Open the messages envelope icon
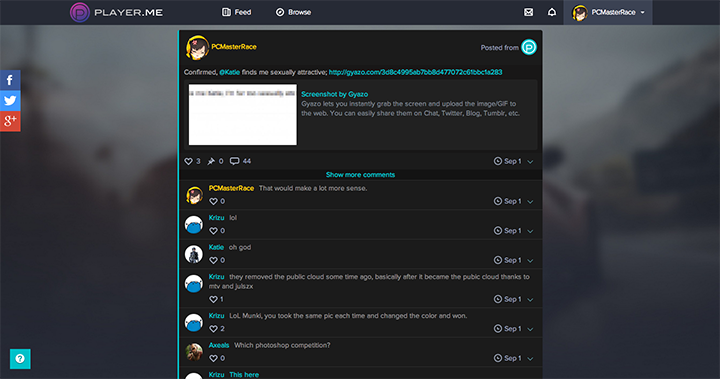 529,12
